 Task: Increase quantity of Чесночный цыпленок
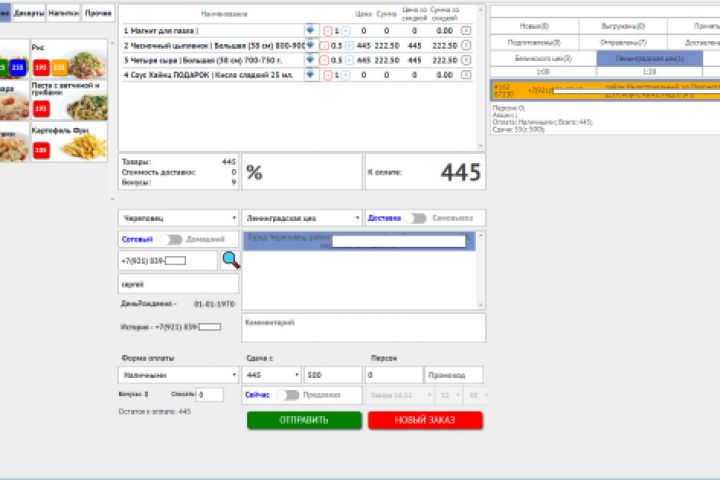(x=349, y=45)
